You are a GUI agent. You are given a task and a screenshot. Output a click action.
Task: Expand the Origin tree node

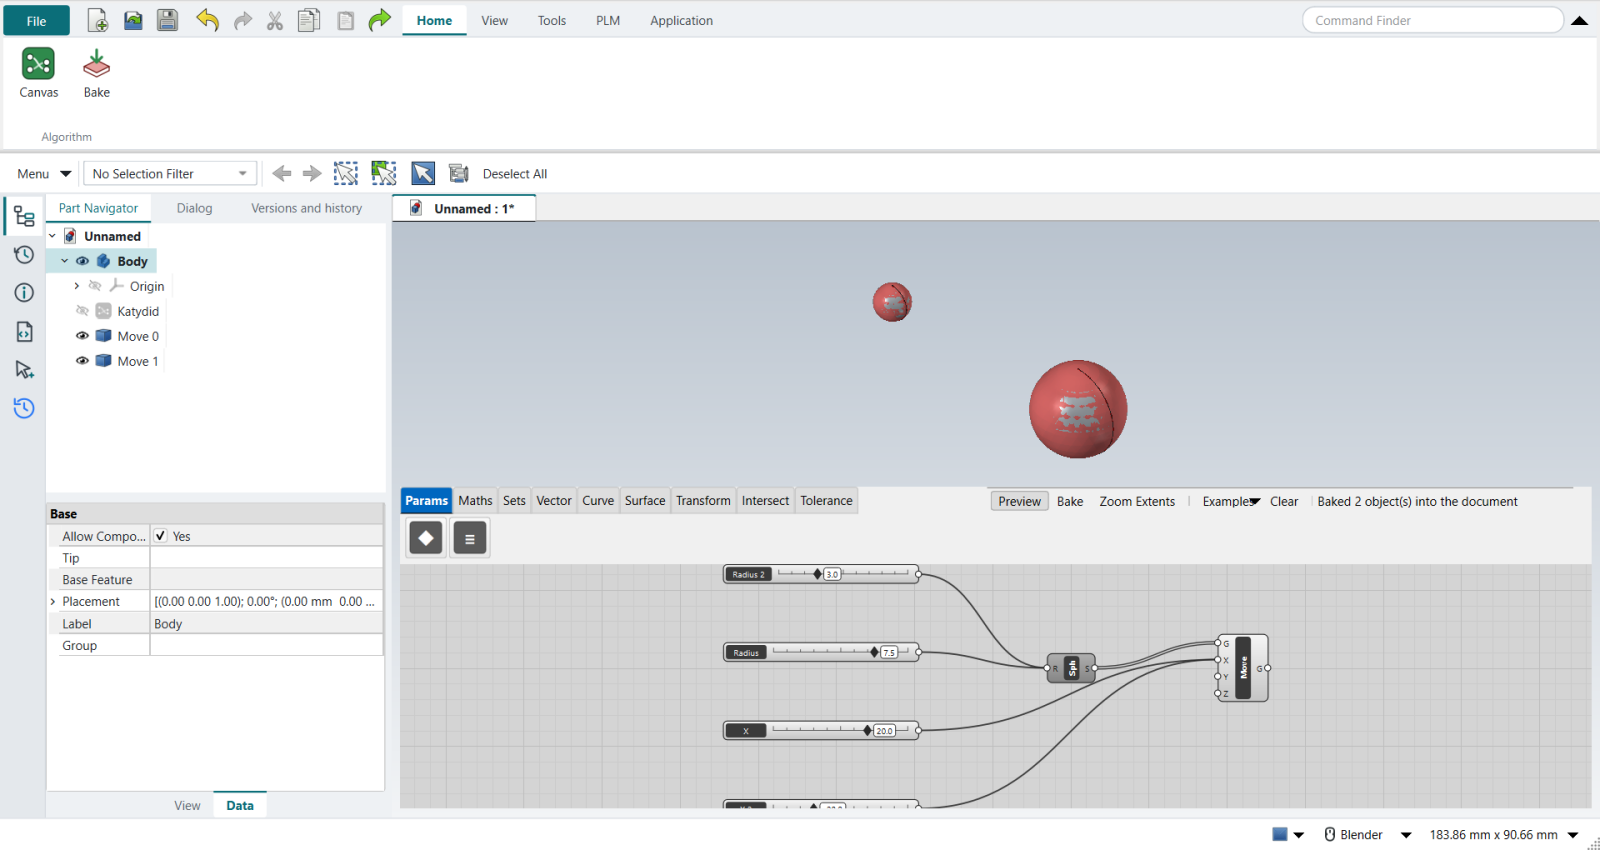[76, 286]
